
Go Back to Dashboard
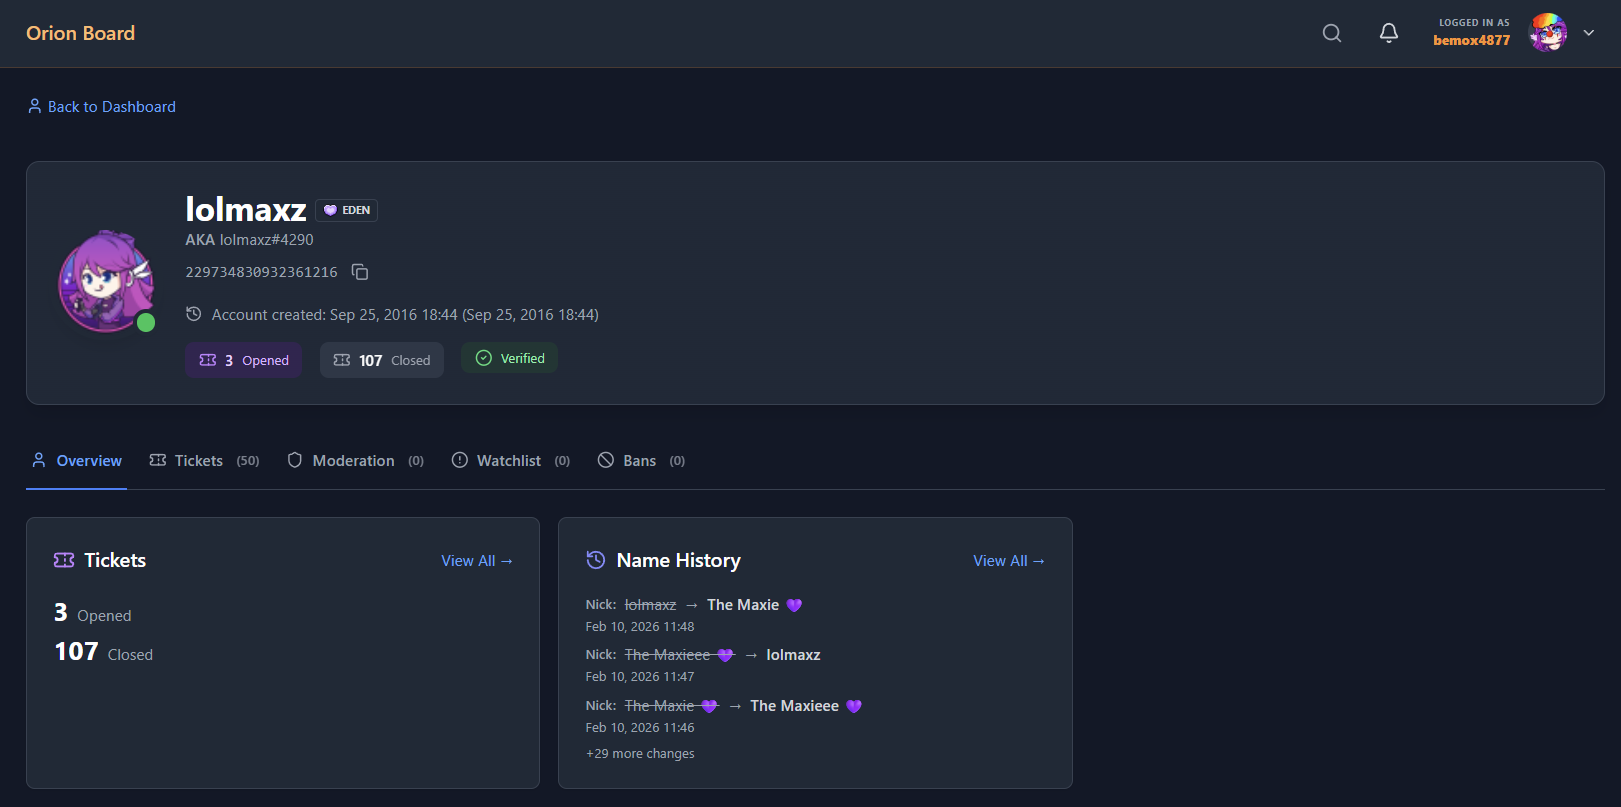point(101,107)
